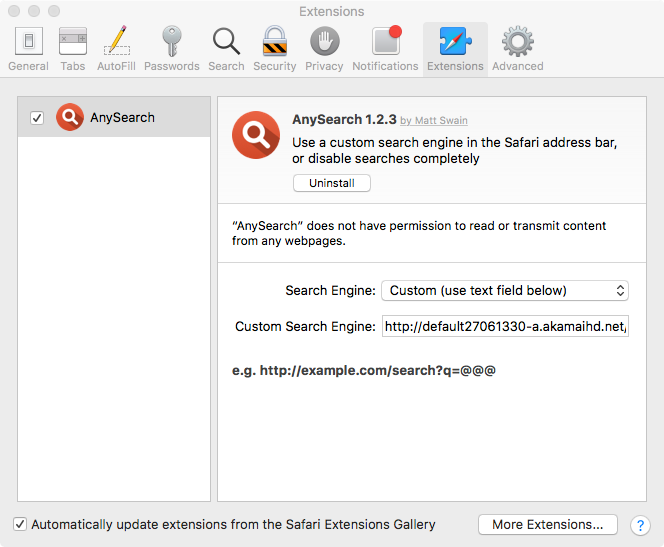Uncheck automatically update extensions checkbox
The height and width of the screenshot is (547, 664).
point(20,524)
